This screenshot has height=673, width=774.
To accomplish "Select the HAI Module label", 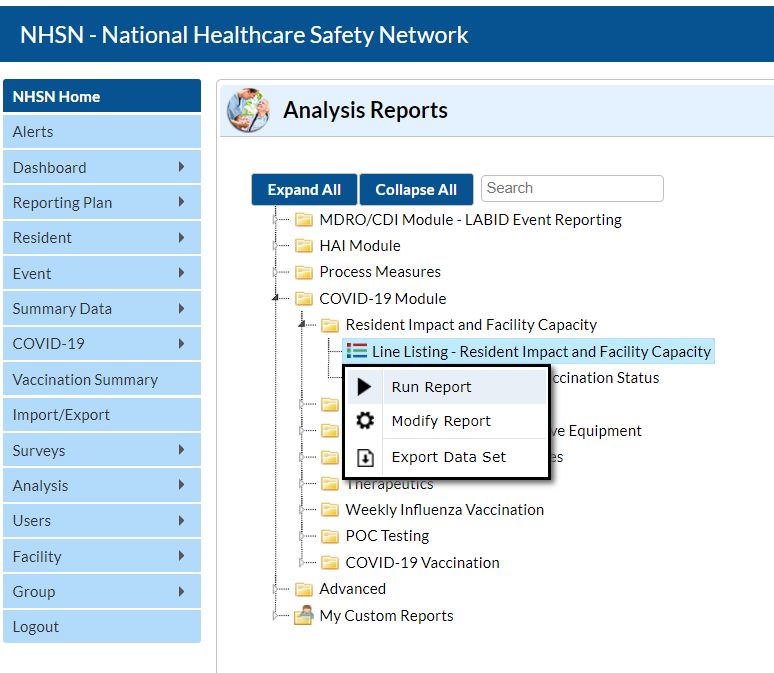I will [360, 245].
